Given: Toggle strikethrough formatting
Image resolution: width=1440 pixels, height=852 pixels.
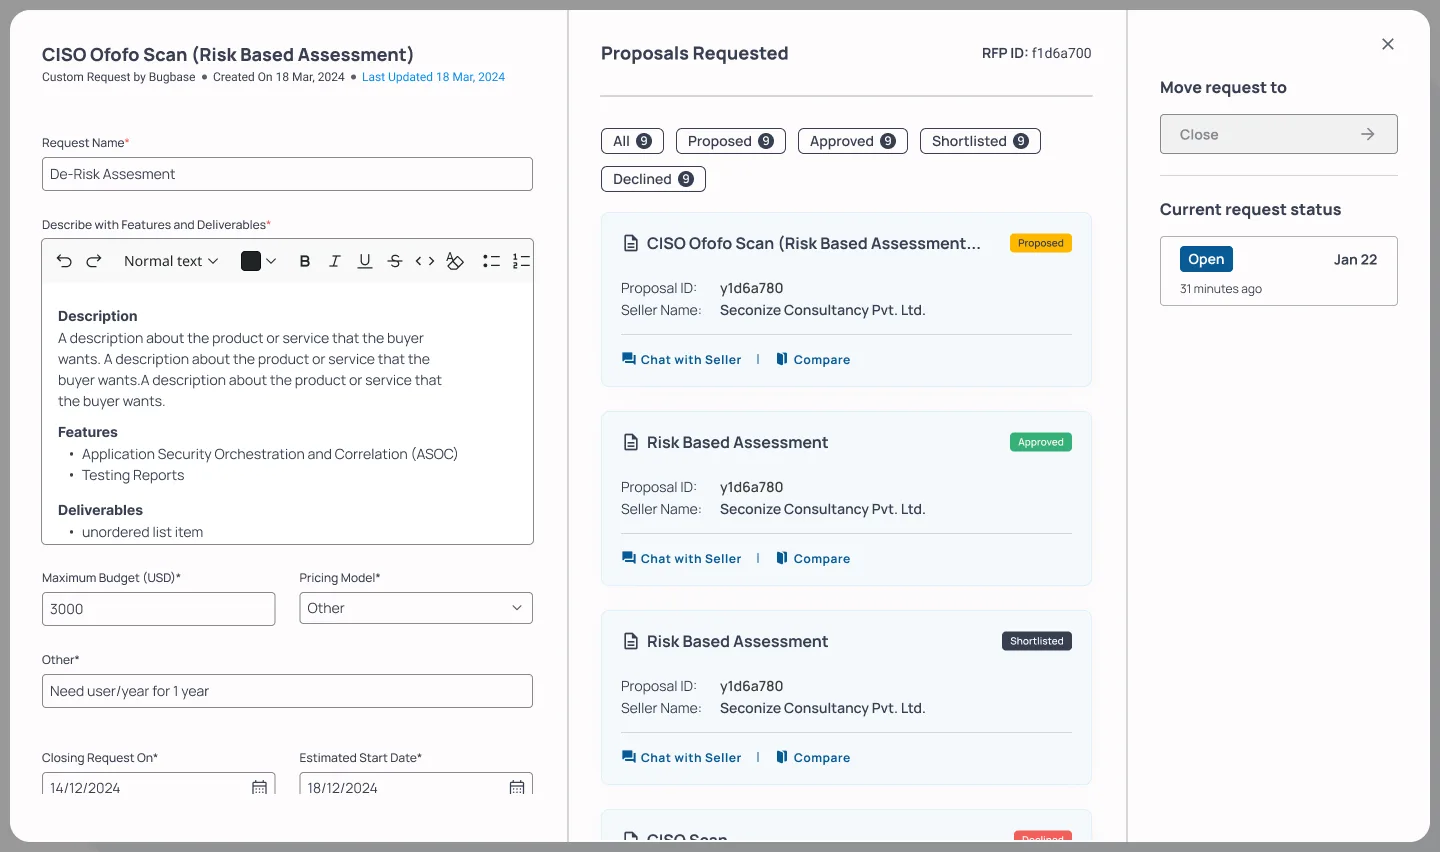Looking at the screenshot, I should (395, 261).
